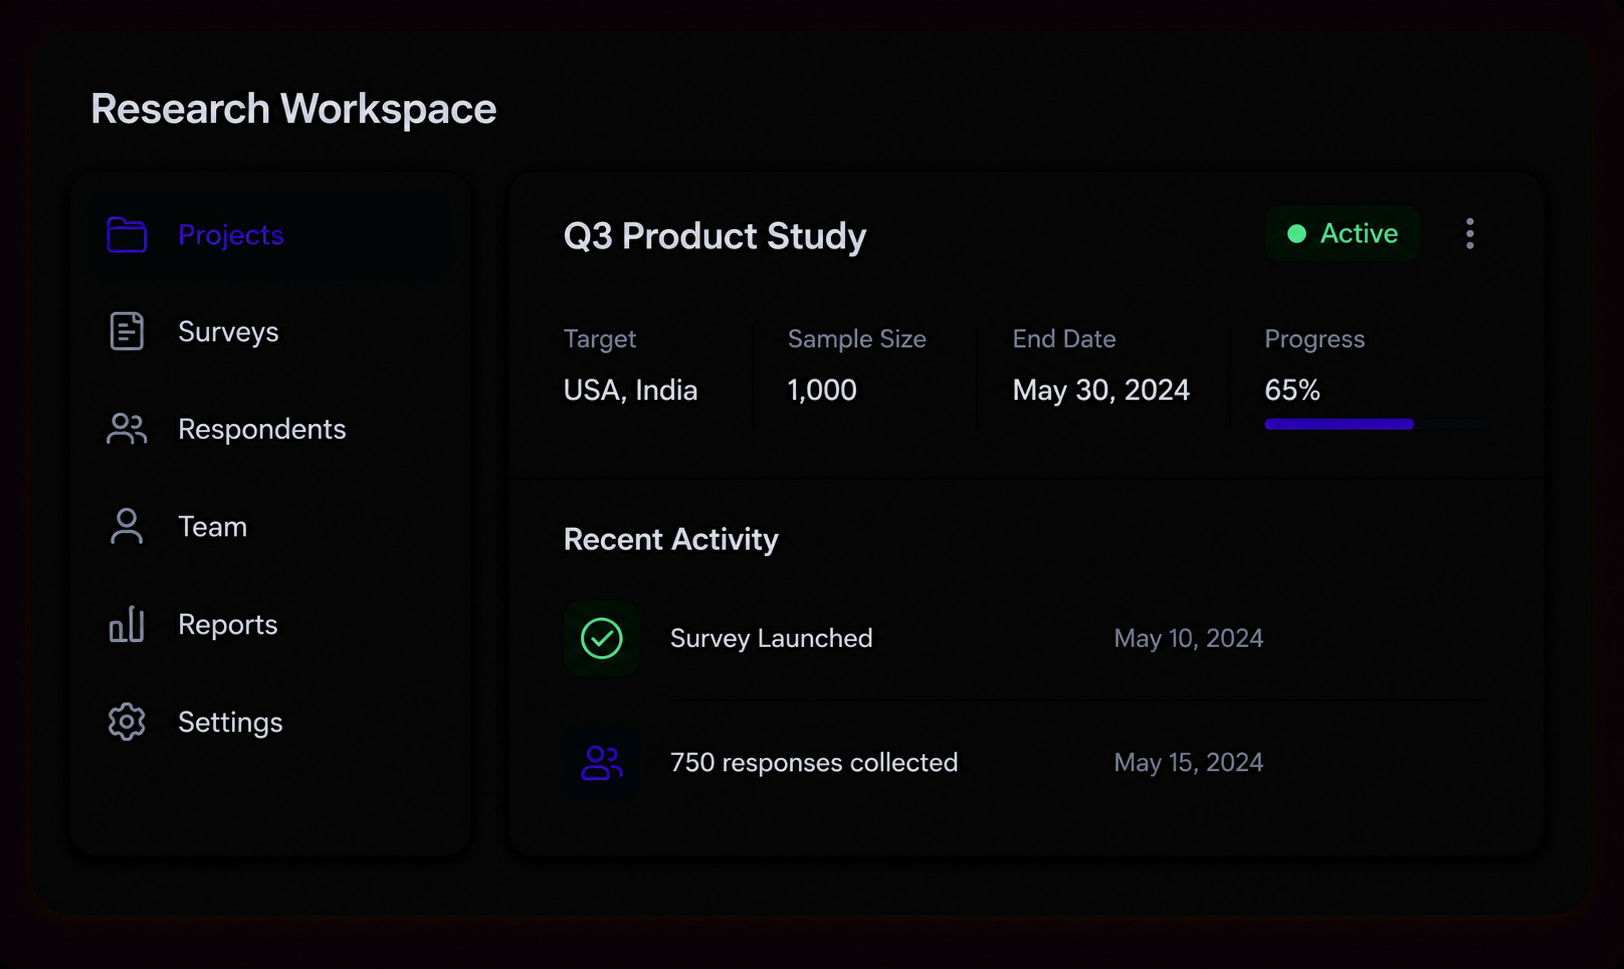Click the Reports bar chart icon

[127, 624]
